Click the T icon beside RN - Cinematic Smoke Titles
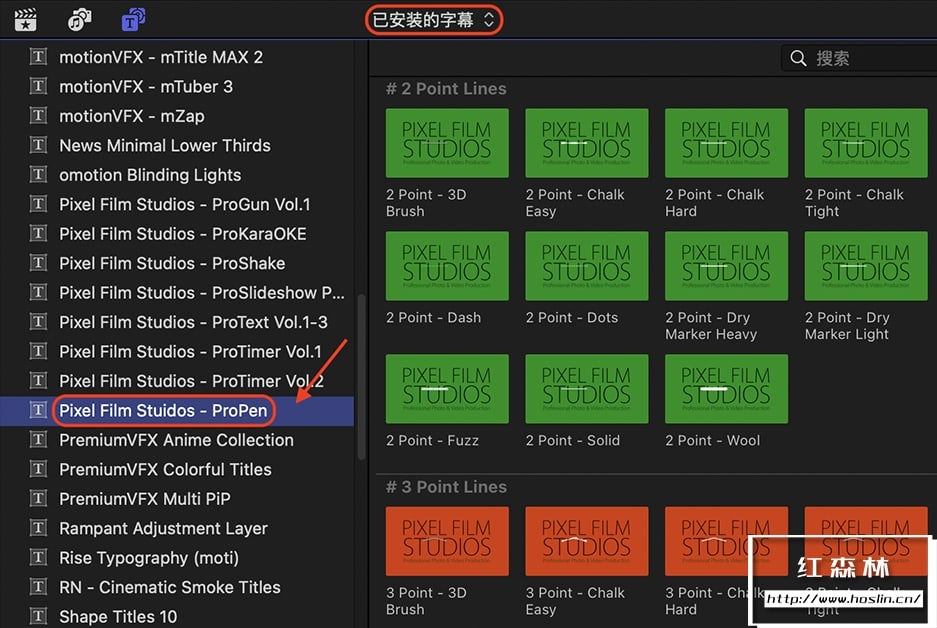The width and height of the screenshot is (937, 628). [38, 587]
